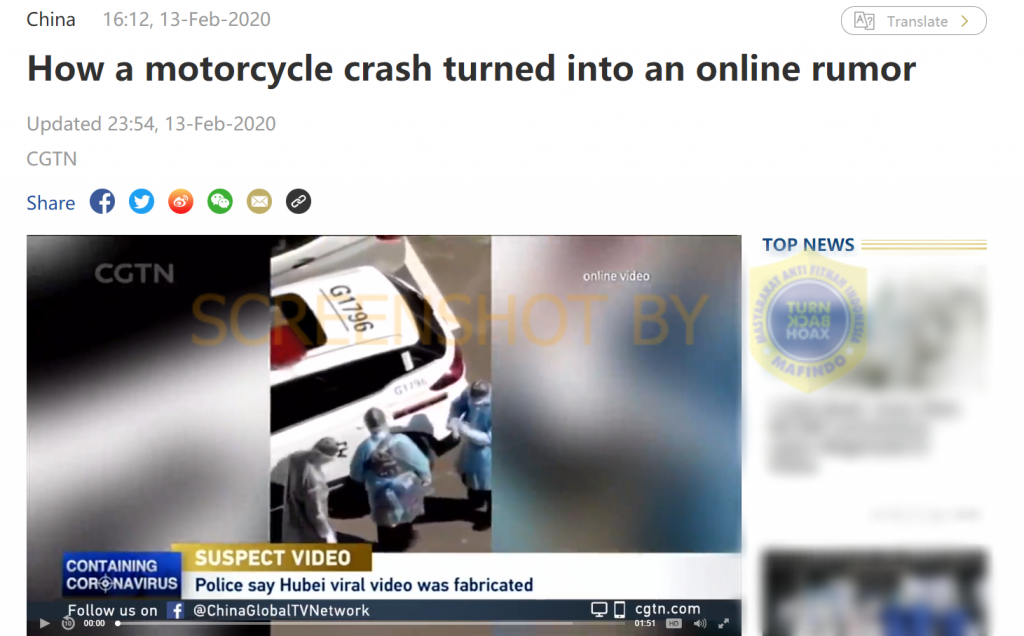Share article via Weibo icon
This screenshot has height=636, width=1024.
tap(181, 201)
